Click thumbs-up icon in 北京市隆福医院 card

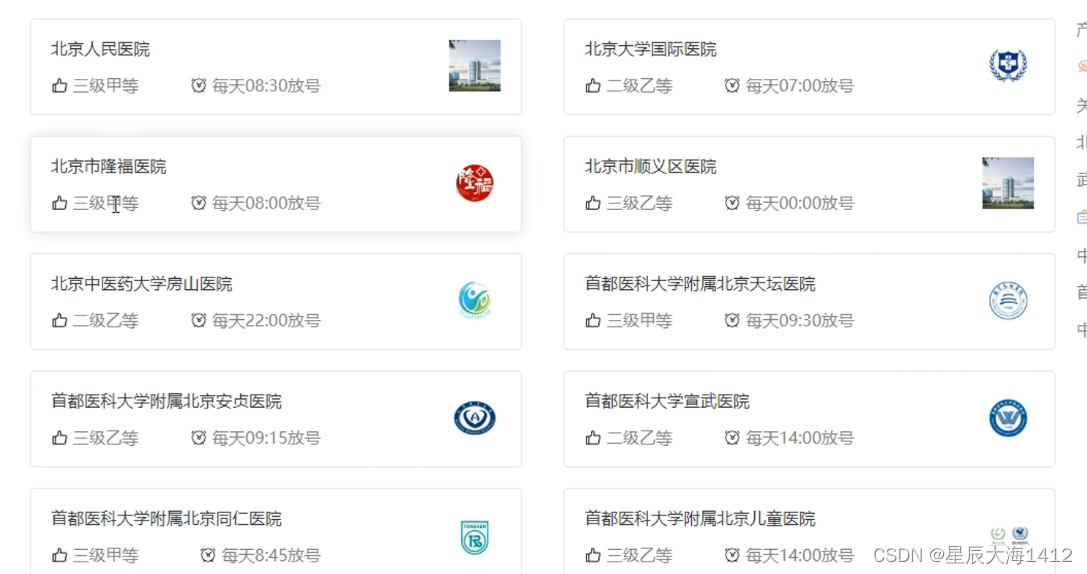(x=60, y=203)
